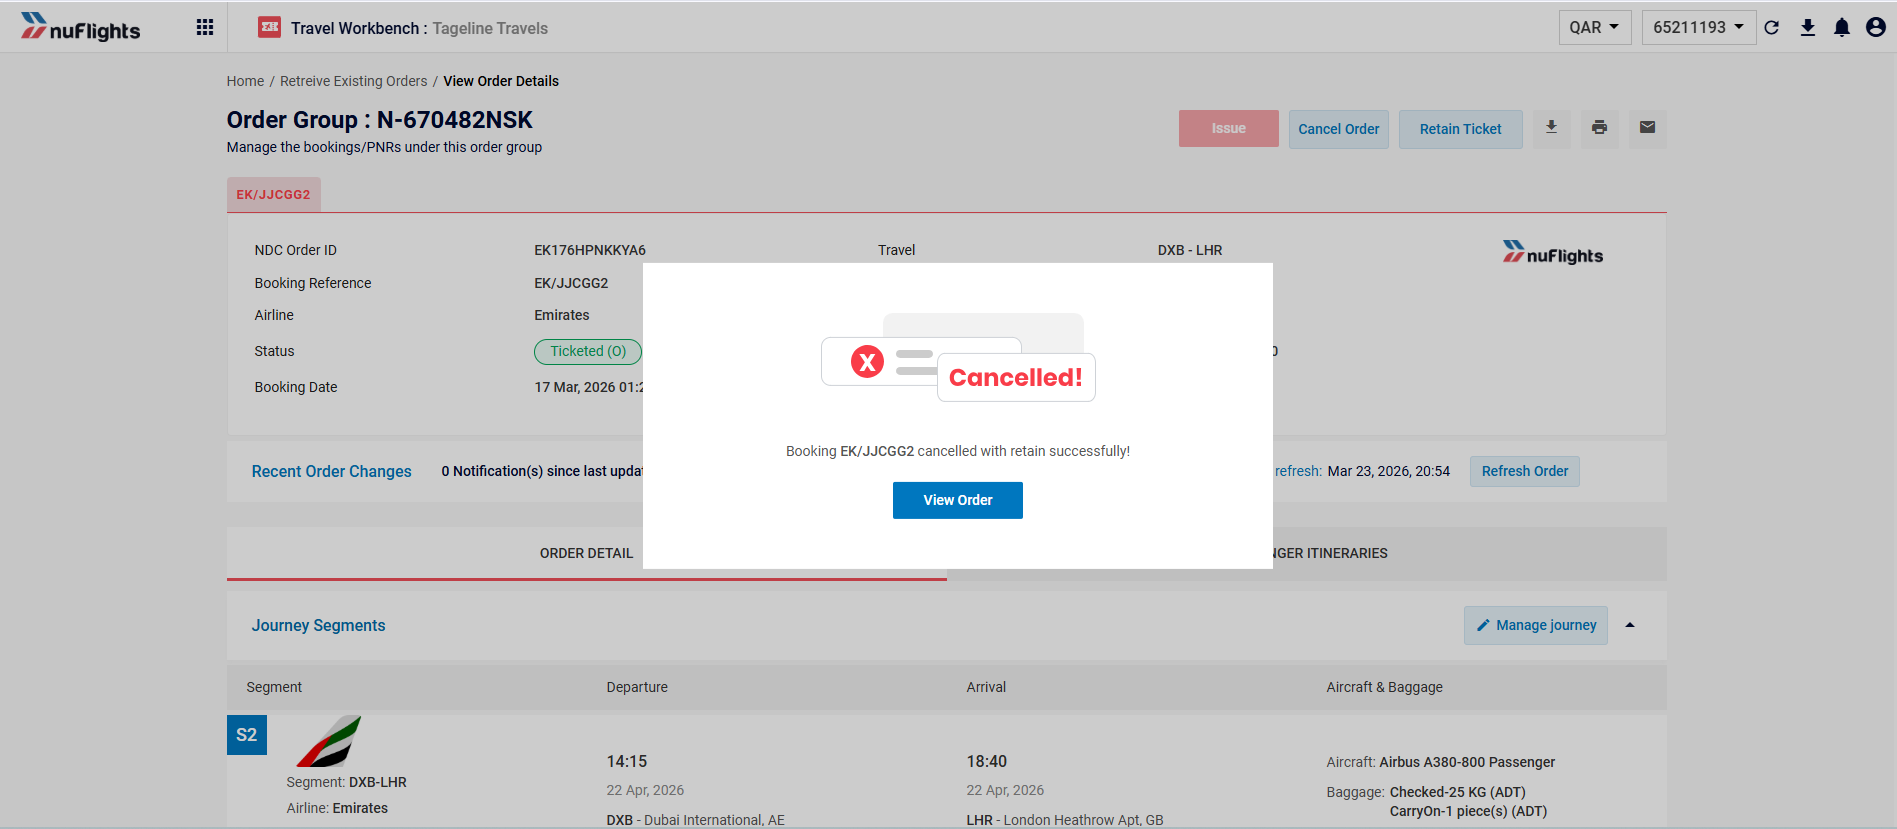Click the departure time 14:15
1897x829 pixels.
pyautogui.click(x=627, y=761)
